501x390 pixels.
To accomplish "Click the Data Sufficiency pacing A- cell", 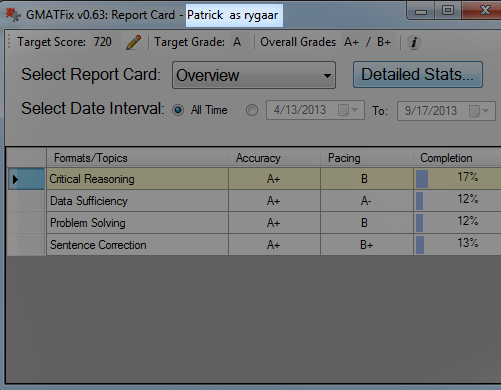I will tap(367, 201).
